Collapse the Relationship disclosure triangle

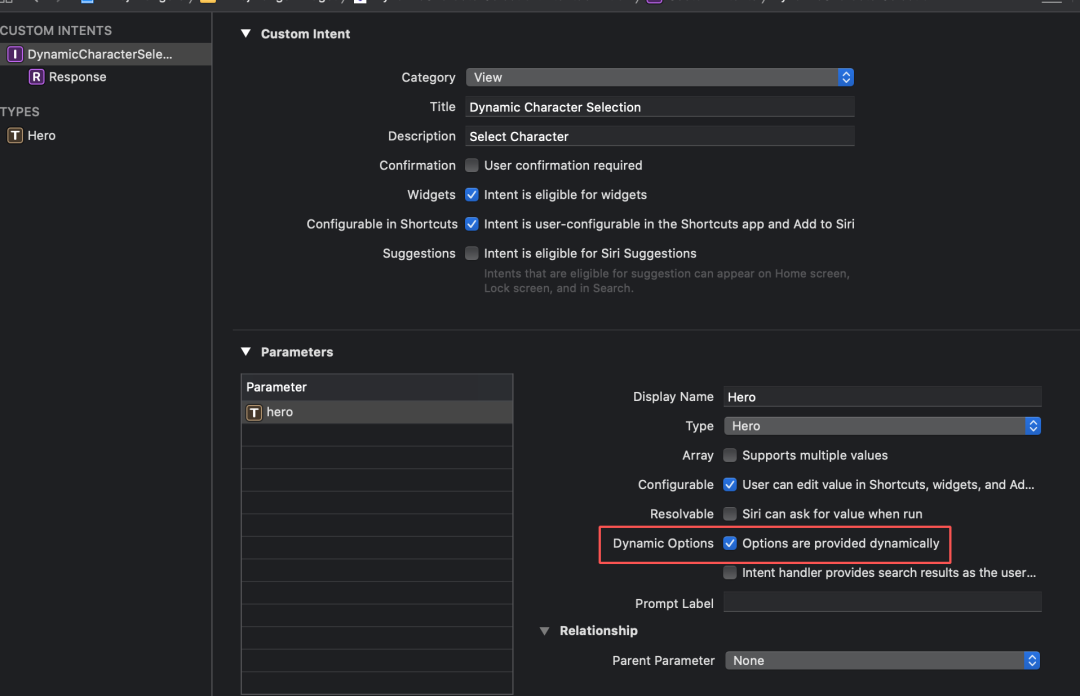click(545, 631)
